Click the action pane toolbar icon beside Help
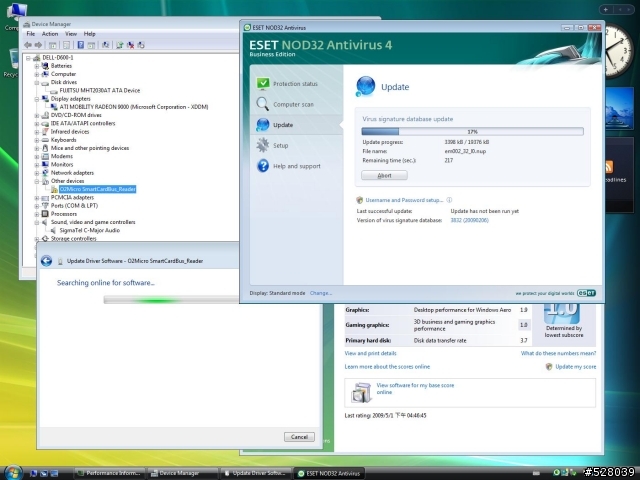 [x=91, y=45]
